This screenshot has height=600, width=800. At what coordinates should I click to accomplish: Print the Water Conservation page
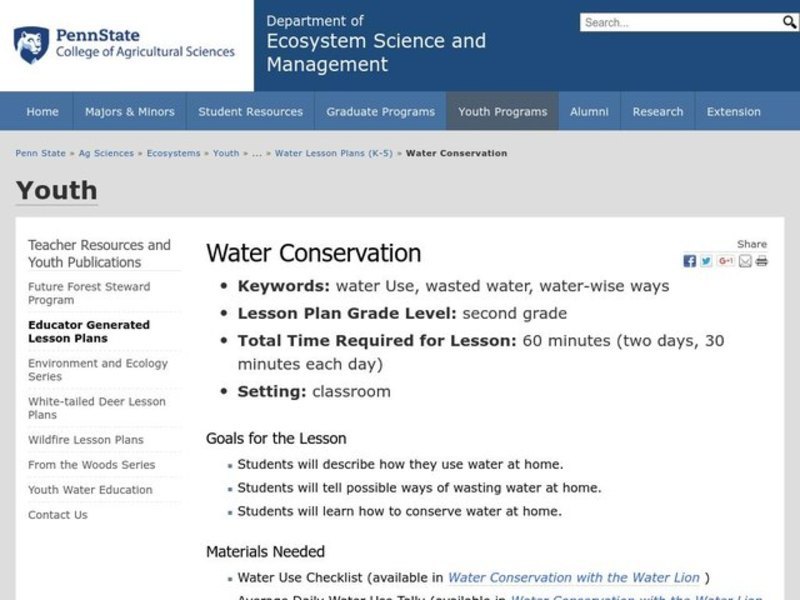(x=762, y=261)
